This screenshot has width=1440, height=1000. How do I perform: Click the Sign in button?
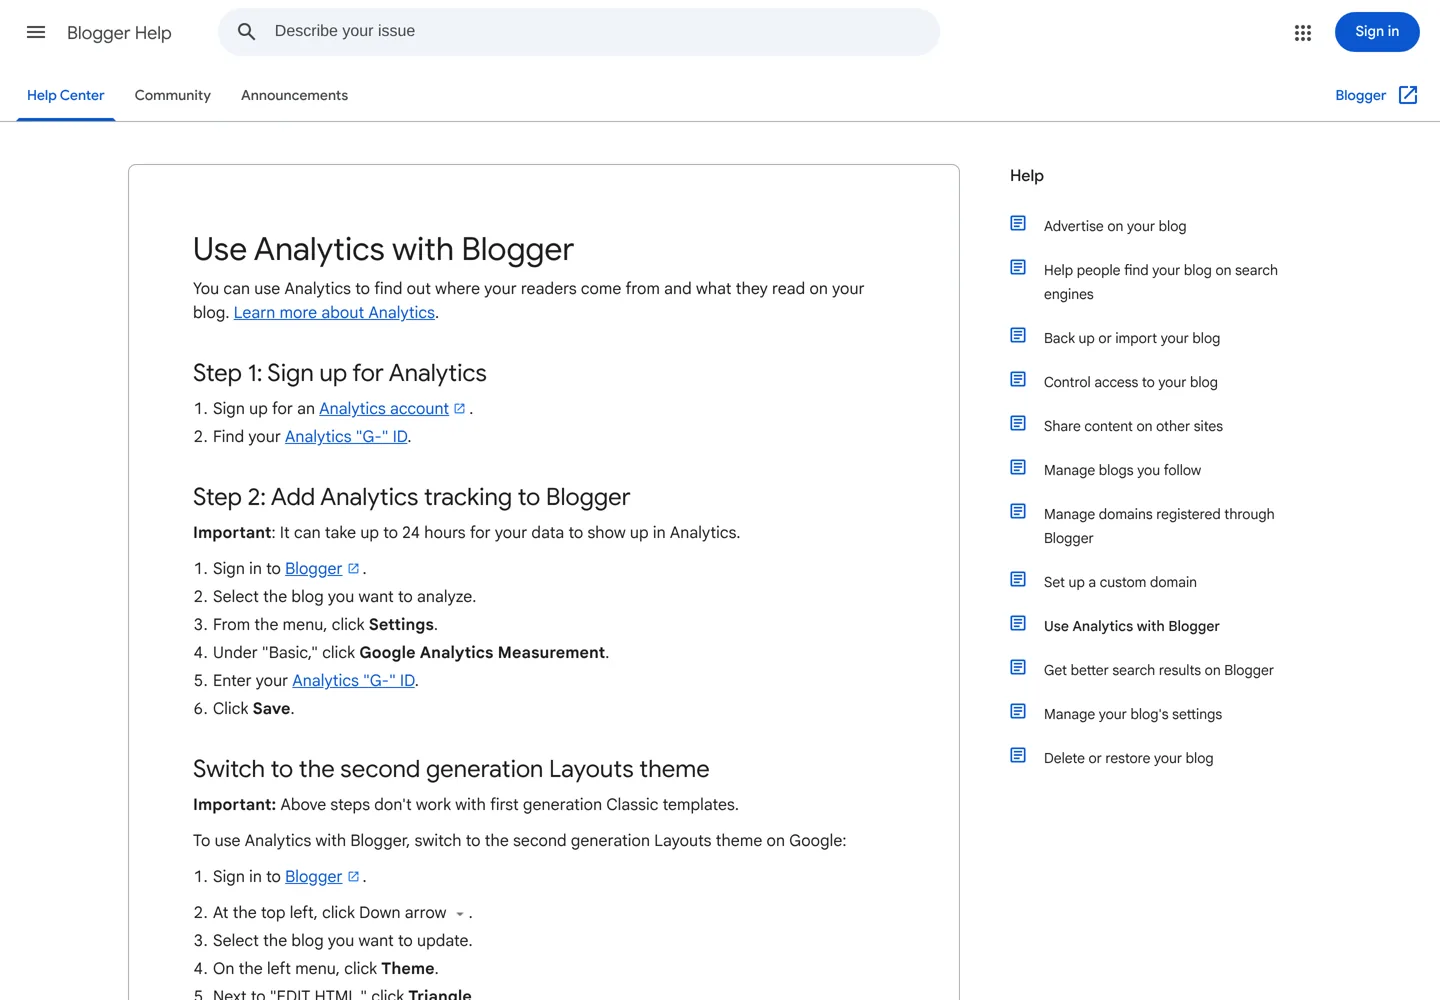pyautogui.click(x=1377, y=32)
